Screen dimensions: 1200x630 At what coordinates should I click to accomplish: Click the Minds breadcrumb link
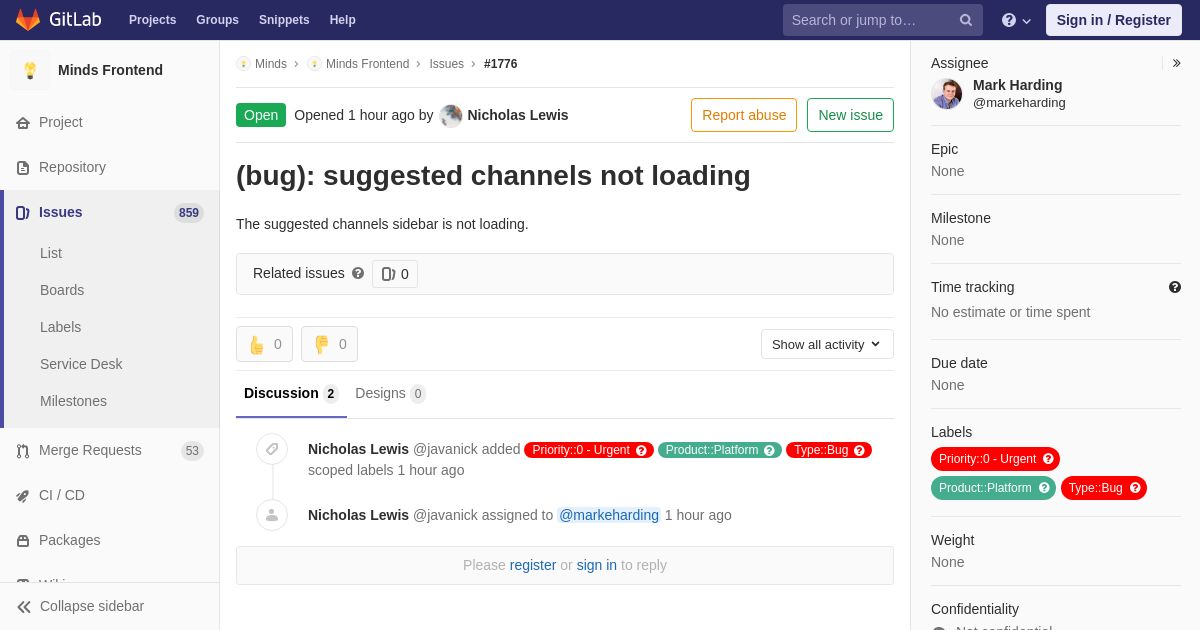271,64
